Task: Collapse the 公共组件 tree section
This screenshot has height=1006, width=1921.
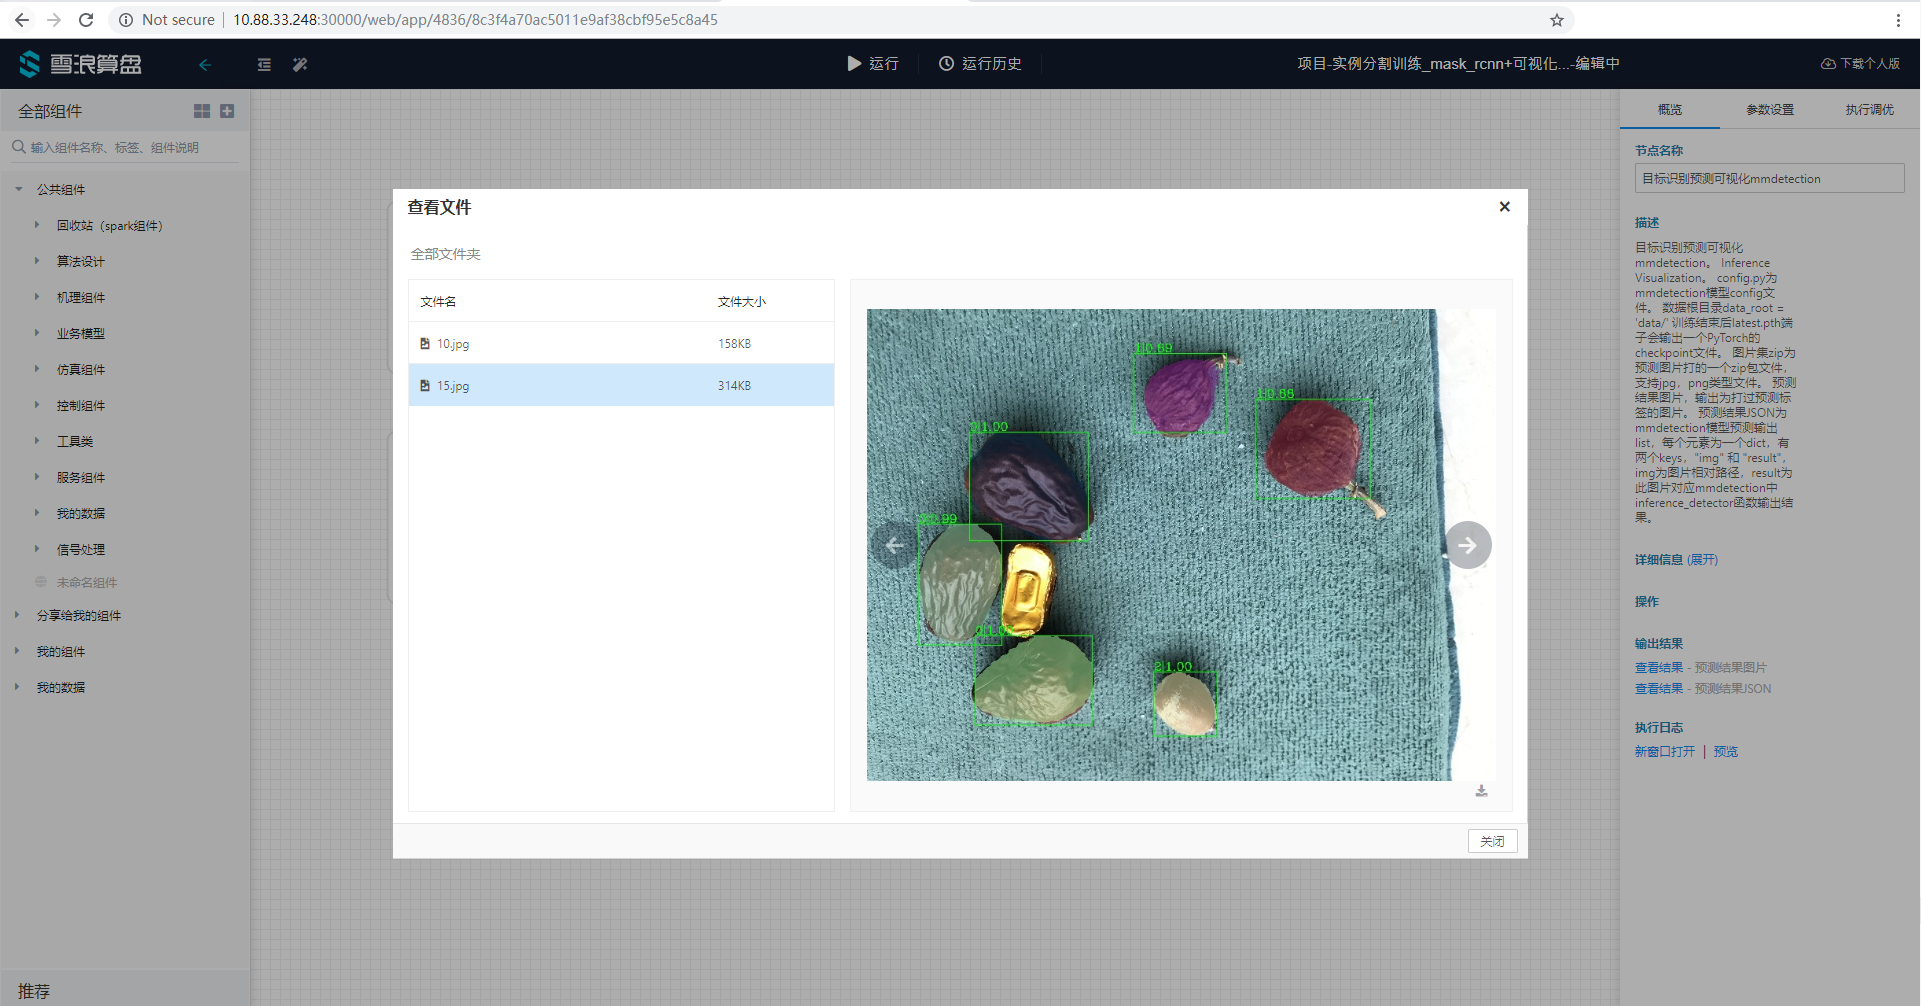Action: coord(19,189)
